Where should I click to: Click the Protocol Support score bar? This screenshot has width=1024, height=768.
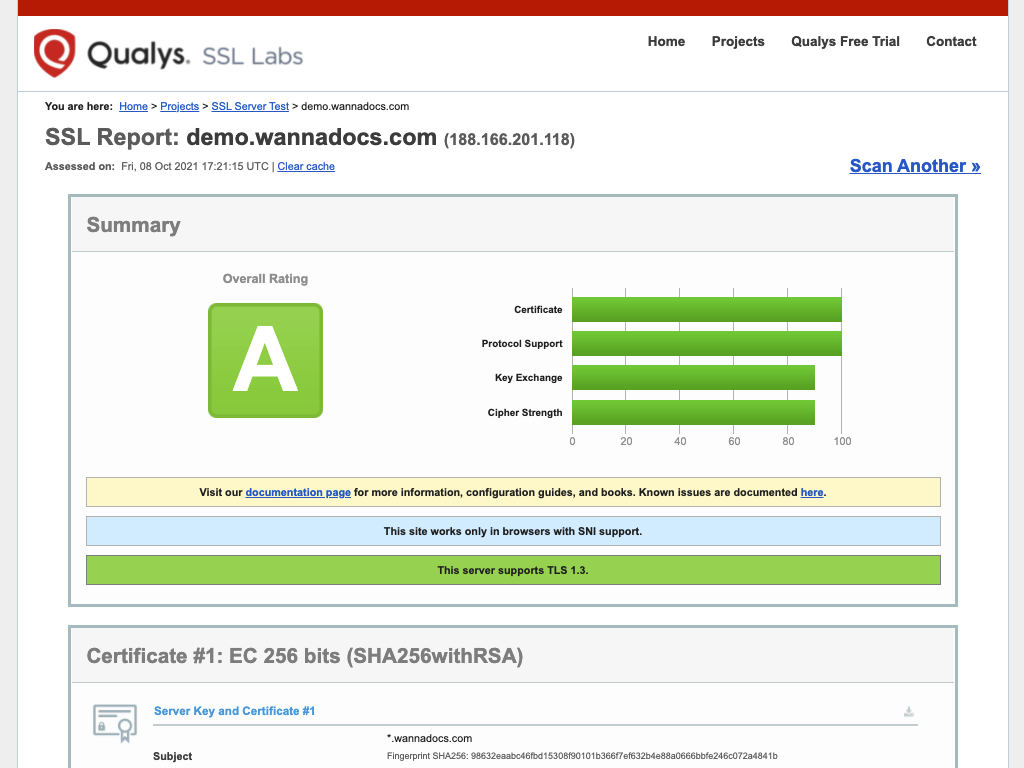click(x=707, y=344)
